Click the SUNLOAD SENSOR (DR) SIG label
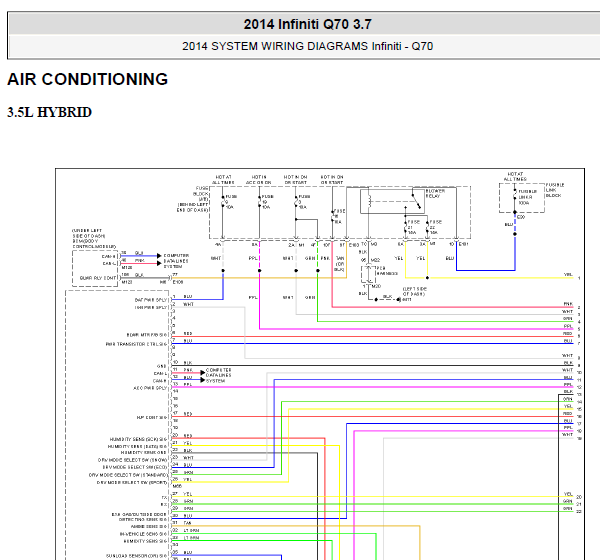This screenshot has height=560, width=600. click(x=137, y=556)
